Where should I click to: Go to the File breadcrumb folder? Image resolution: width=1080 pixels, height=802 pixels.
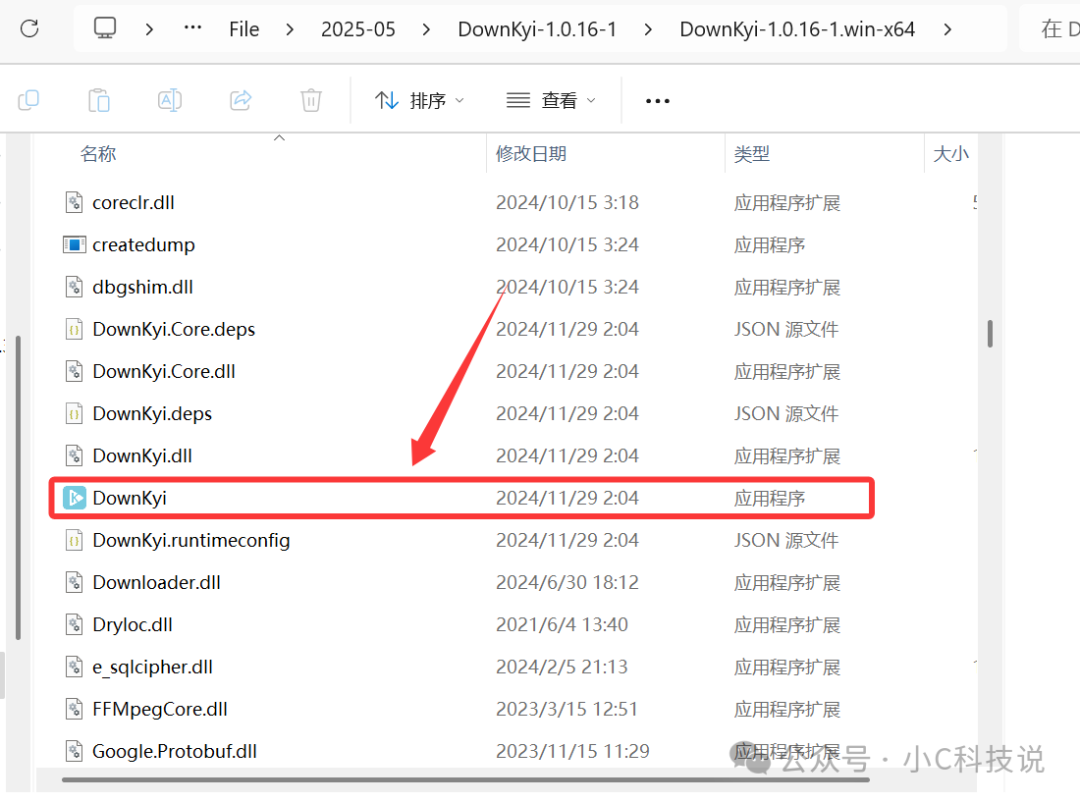pos(244,29)
